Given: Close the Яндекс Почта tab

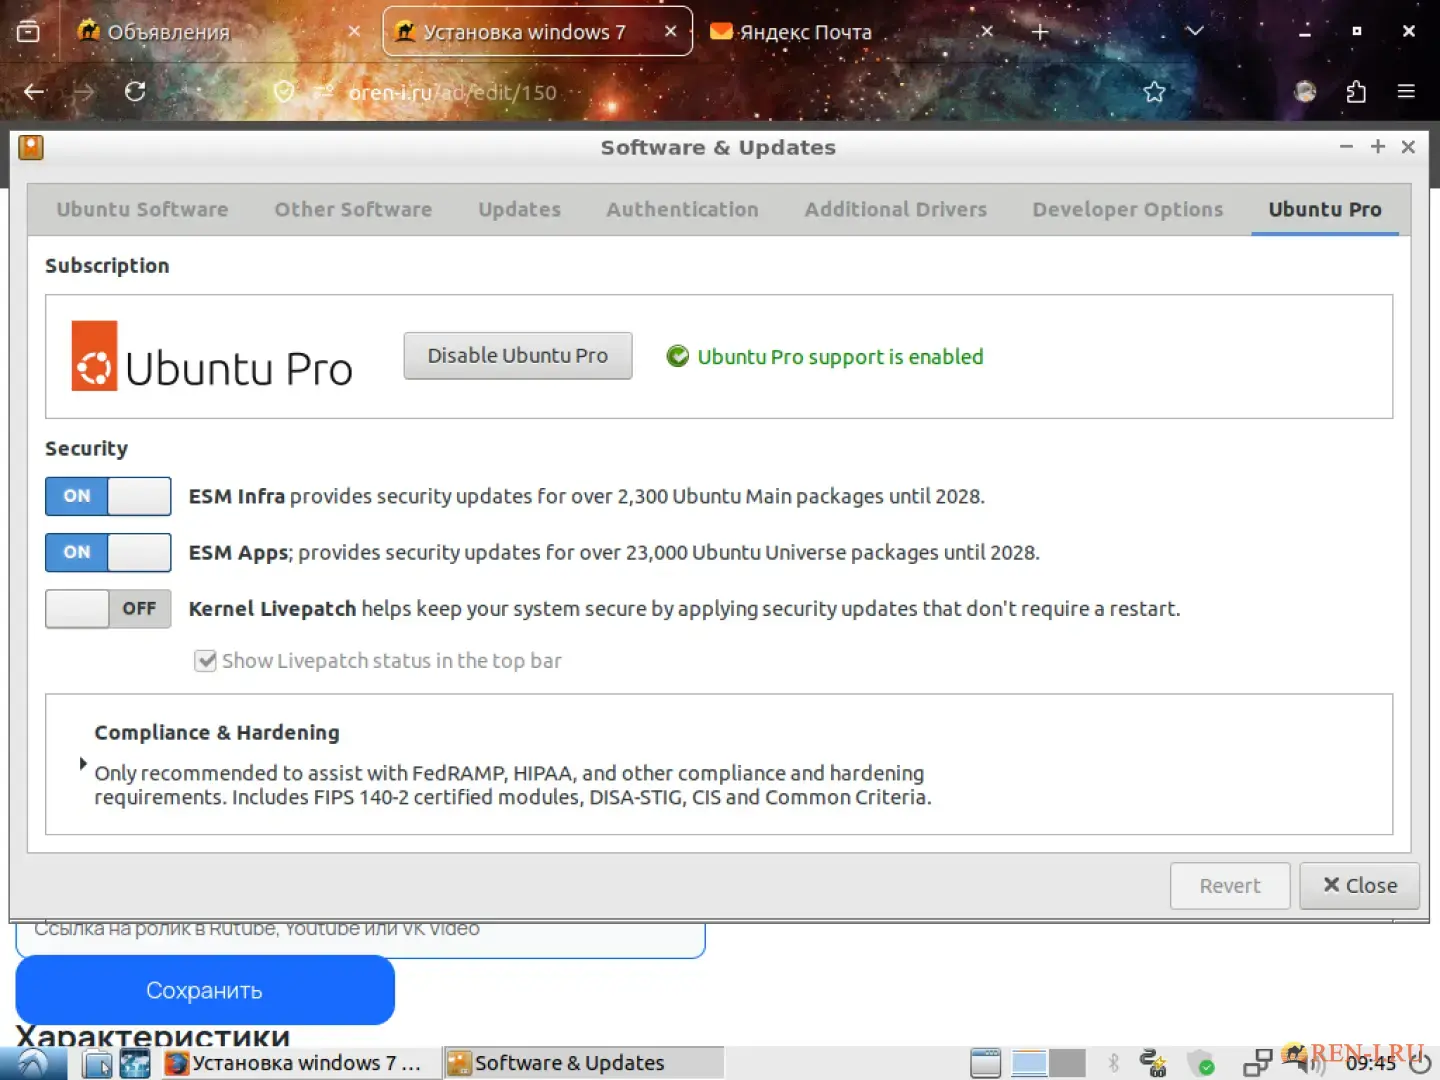Looking at the screenshot, I should (x=986, y=32).
